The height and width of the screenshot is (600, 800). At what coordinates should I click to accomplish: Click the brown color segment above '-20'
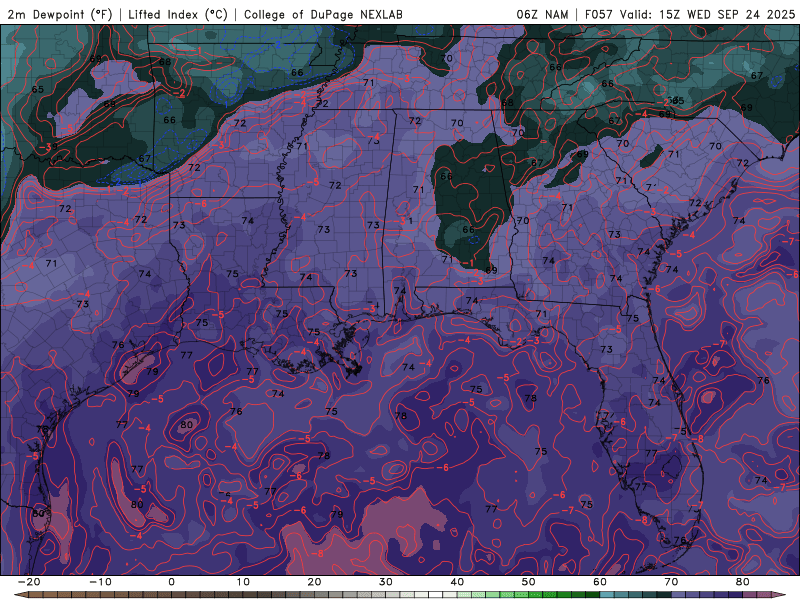[36, 595]
